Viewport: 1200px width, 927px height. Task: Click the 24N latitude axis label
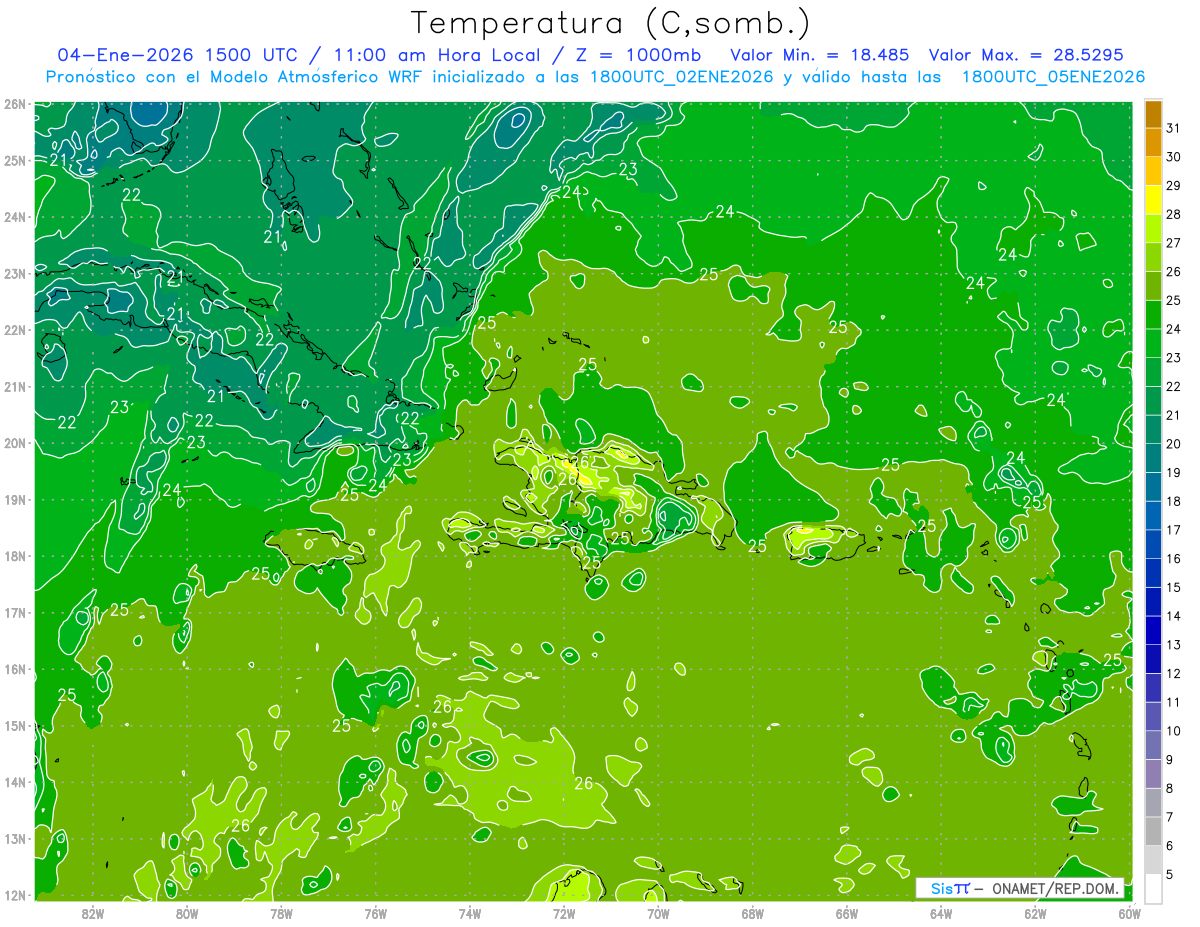pyautogui.click(x=15, y=217)
